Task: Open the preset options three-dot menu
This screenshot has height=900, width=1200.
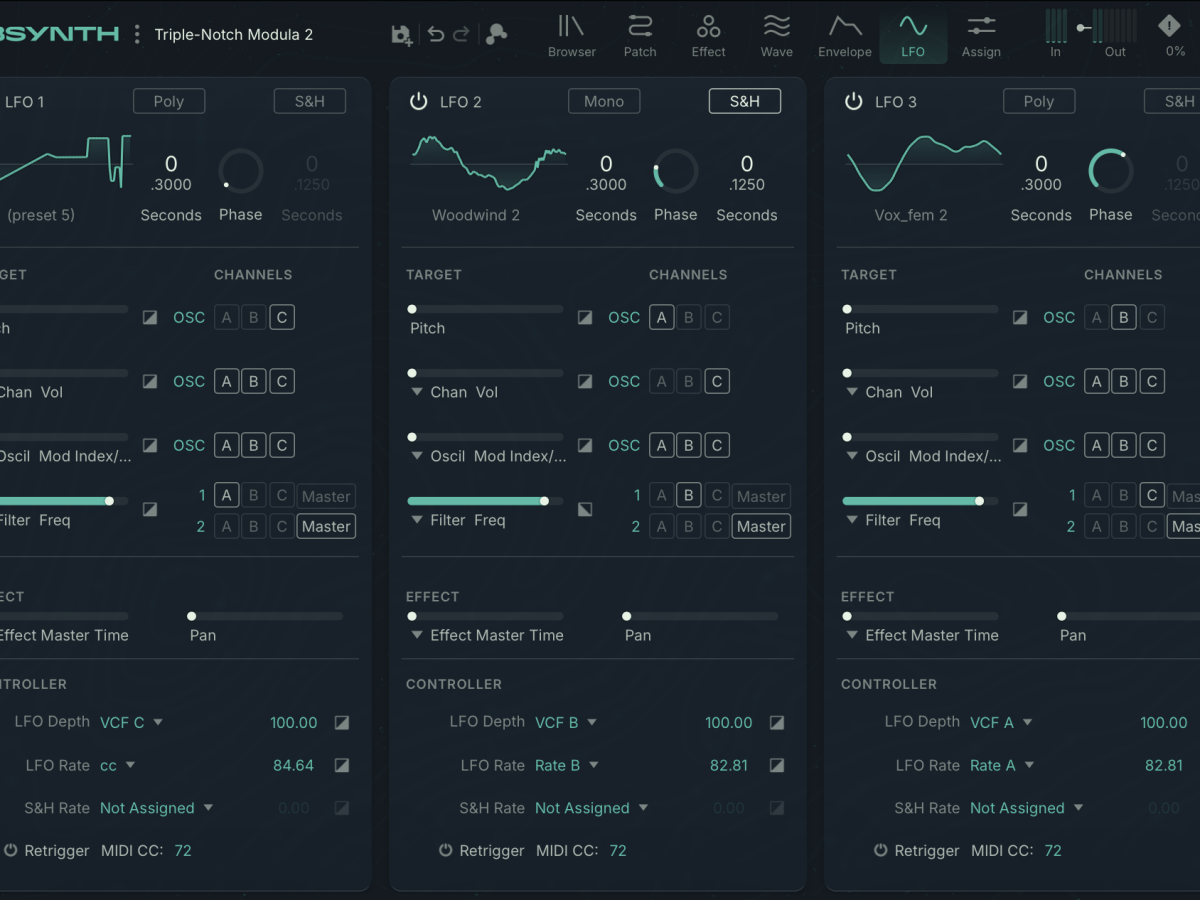Action: tap(137, 34)
